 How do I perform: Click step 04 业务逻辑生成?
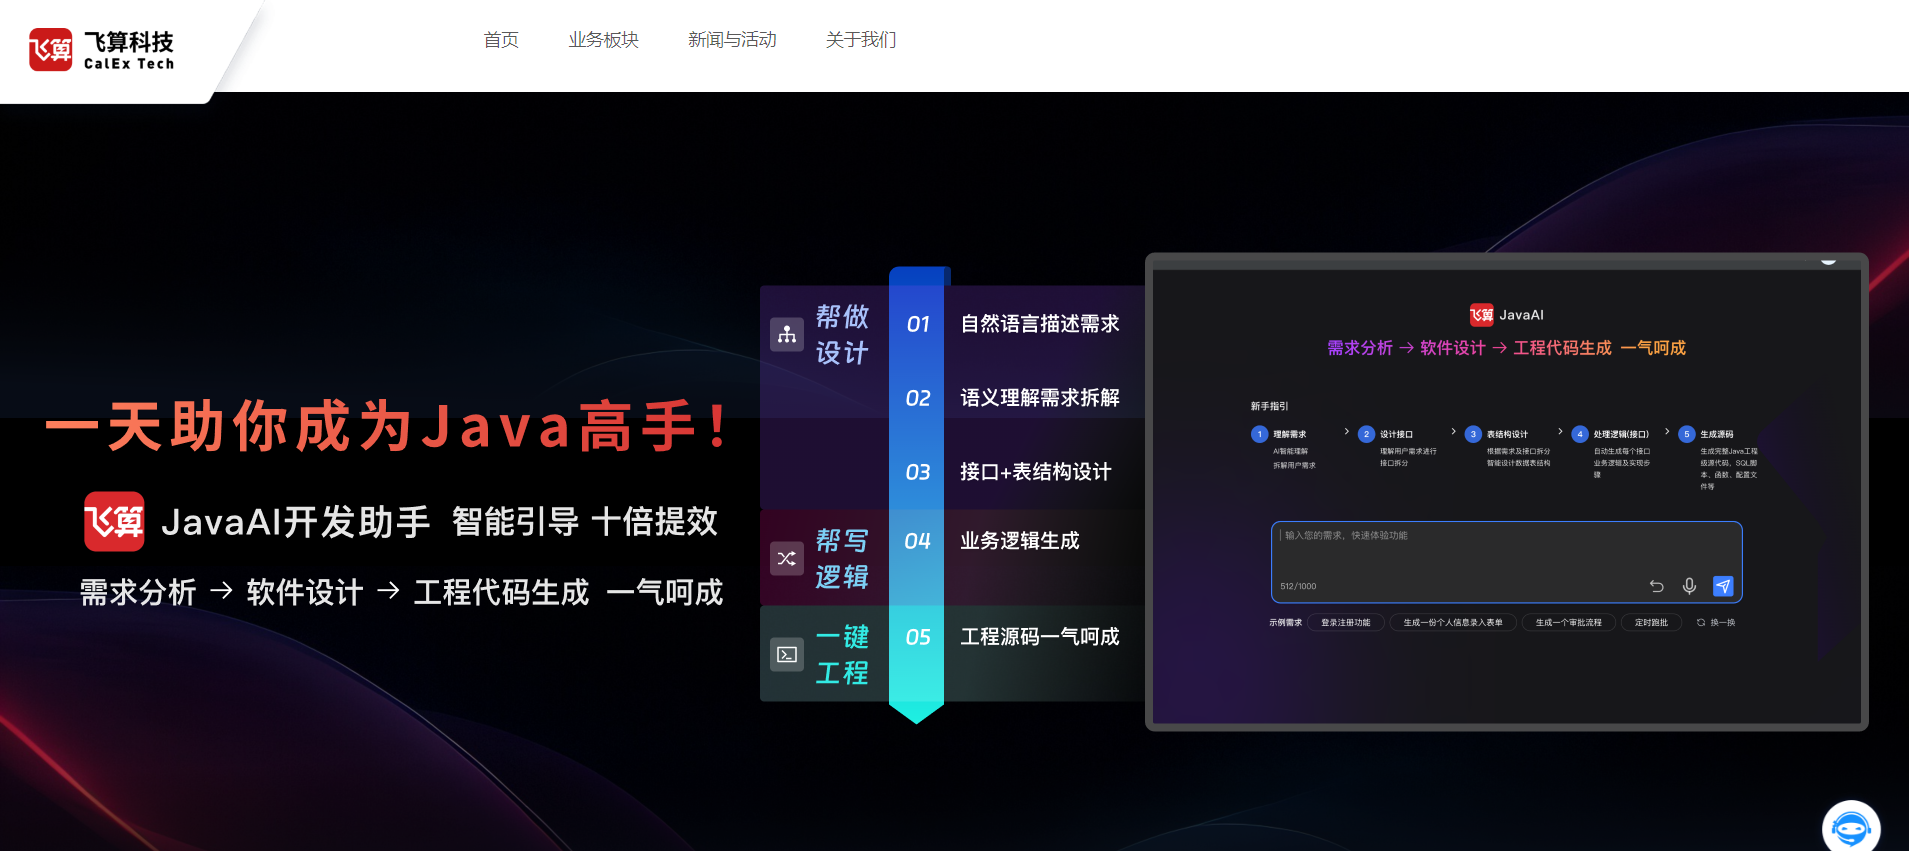pyautogui.click(x=992, y=541)
